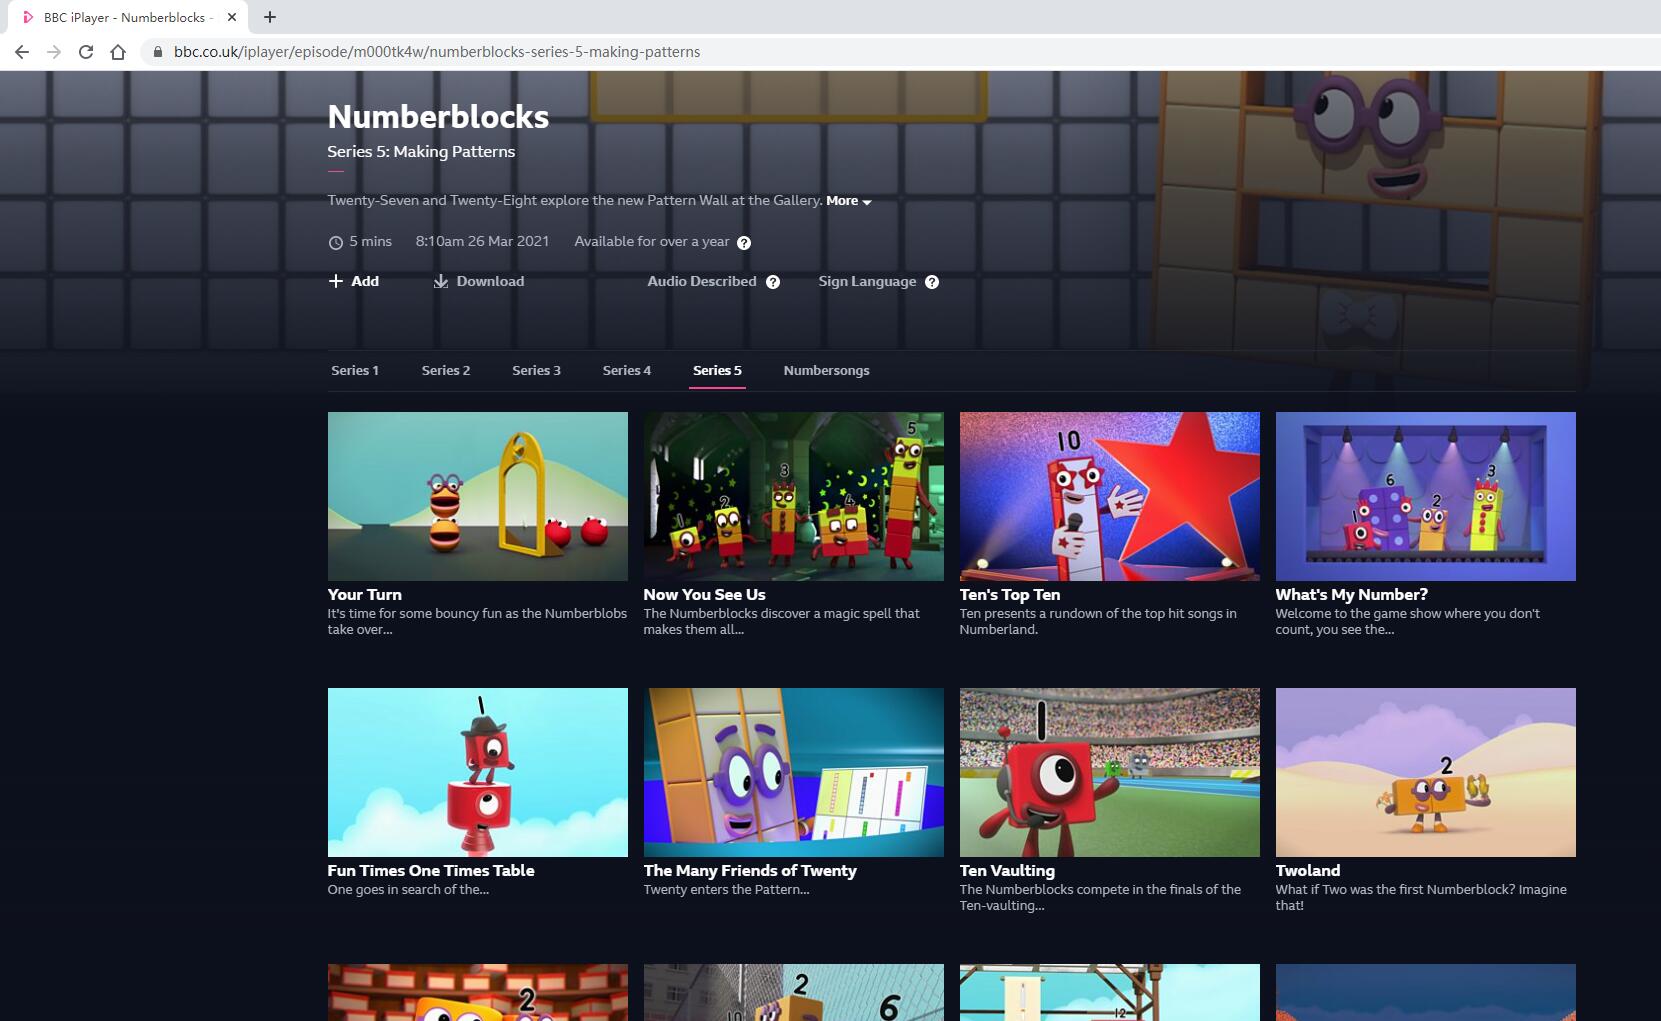Image resolution: width=1661 pixels, height=1021 pixels.
Task: Switch to Series 4 tab
Action: point(627,370)
